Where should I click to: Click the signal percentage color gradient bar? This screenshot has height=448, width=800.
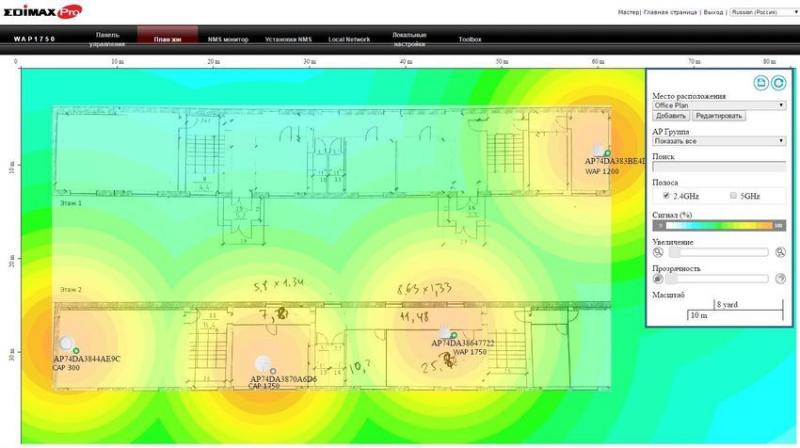[719, 225]
